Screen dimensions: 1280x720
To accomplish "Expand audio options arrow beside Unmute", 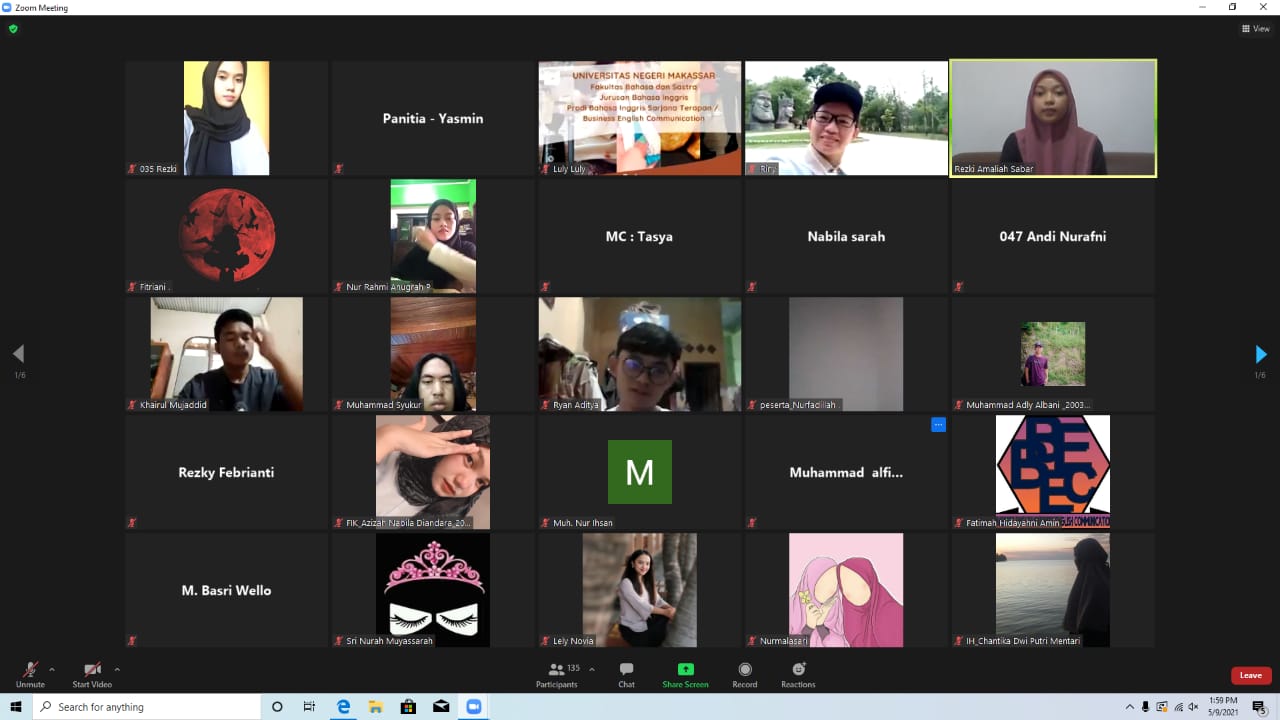I will (x=52, y=669).
